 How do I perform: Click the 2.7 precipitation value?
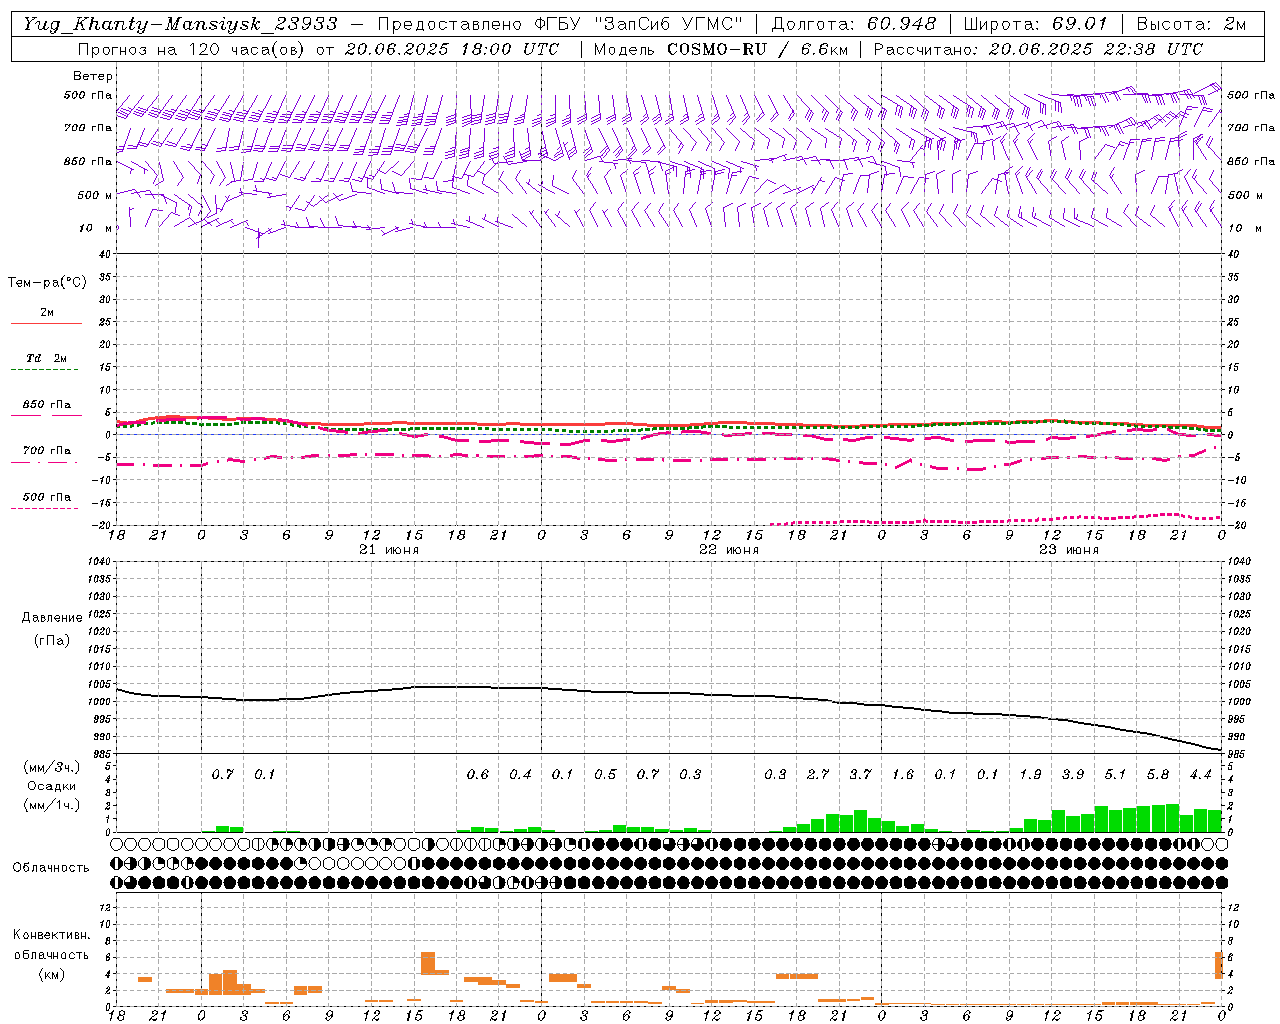(x=818, y=775)
